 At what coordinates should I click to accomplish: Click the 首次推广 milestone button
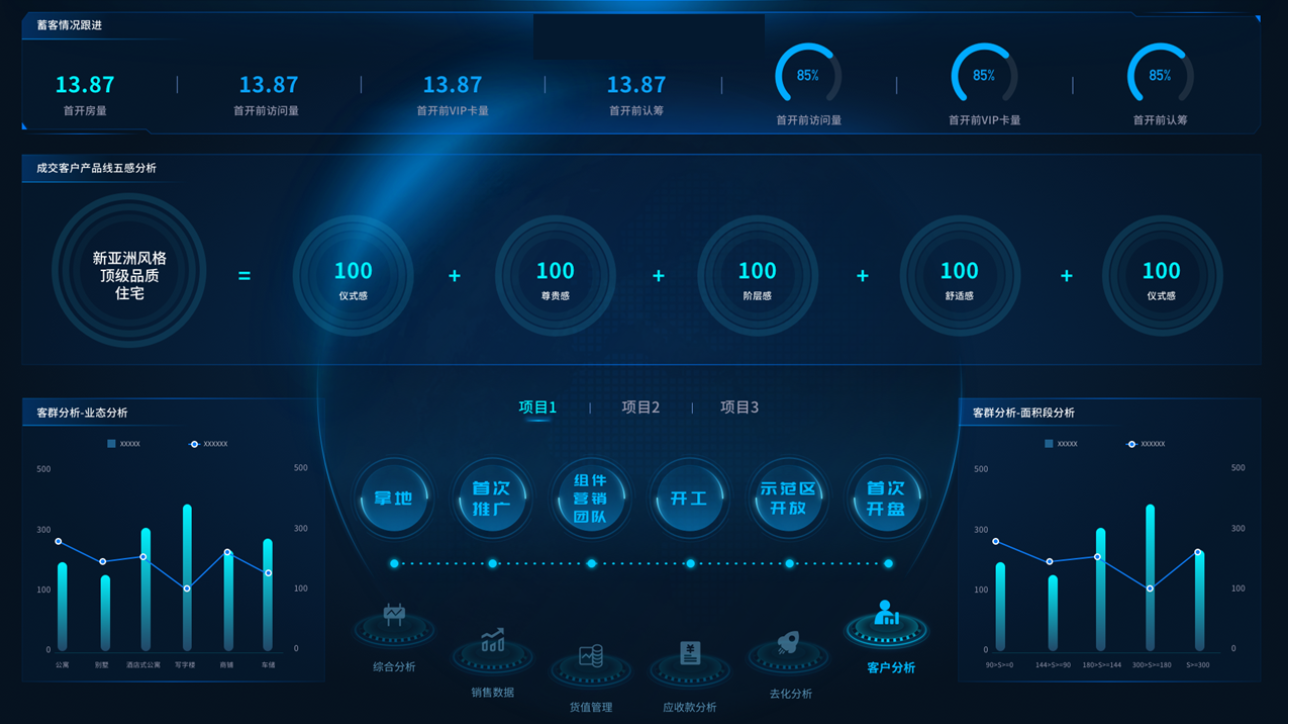pyautogui.click(x=492, y=498)
